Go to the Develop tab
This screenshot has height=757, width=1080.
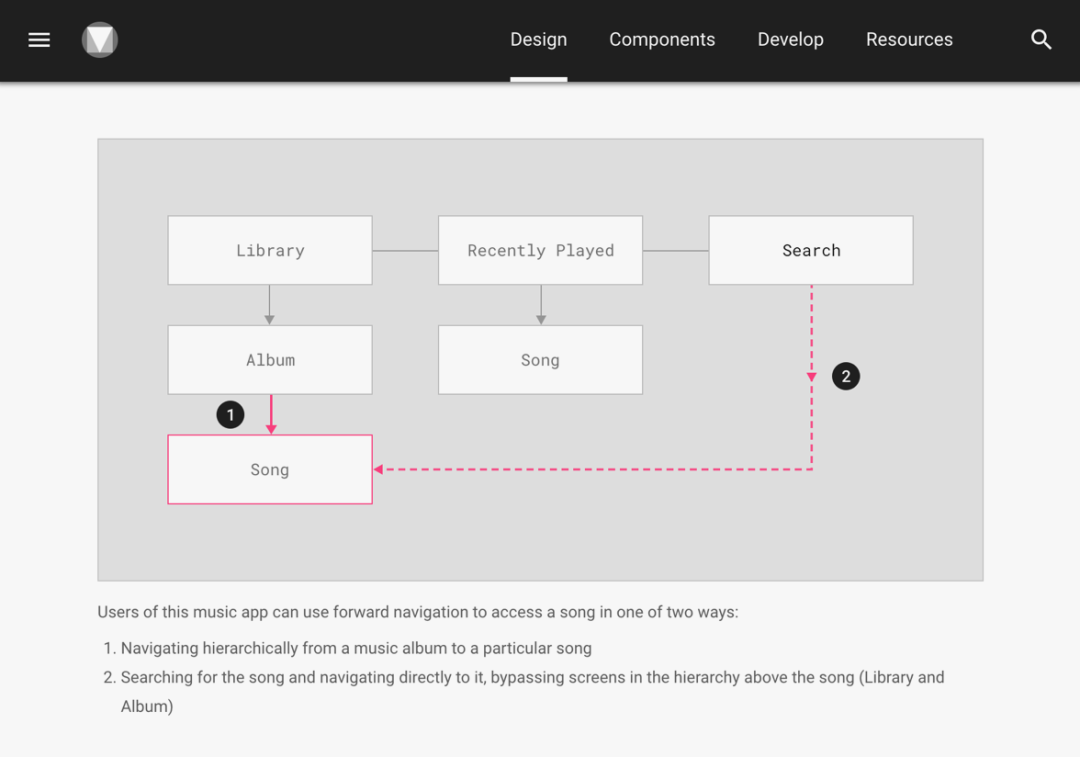point(790,40)
